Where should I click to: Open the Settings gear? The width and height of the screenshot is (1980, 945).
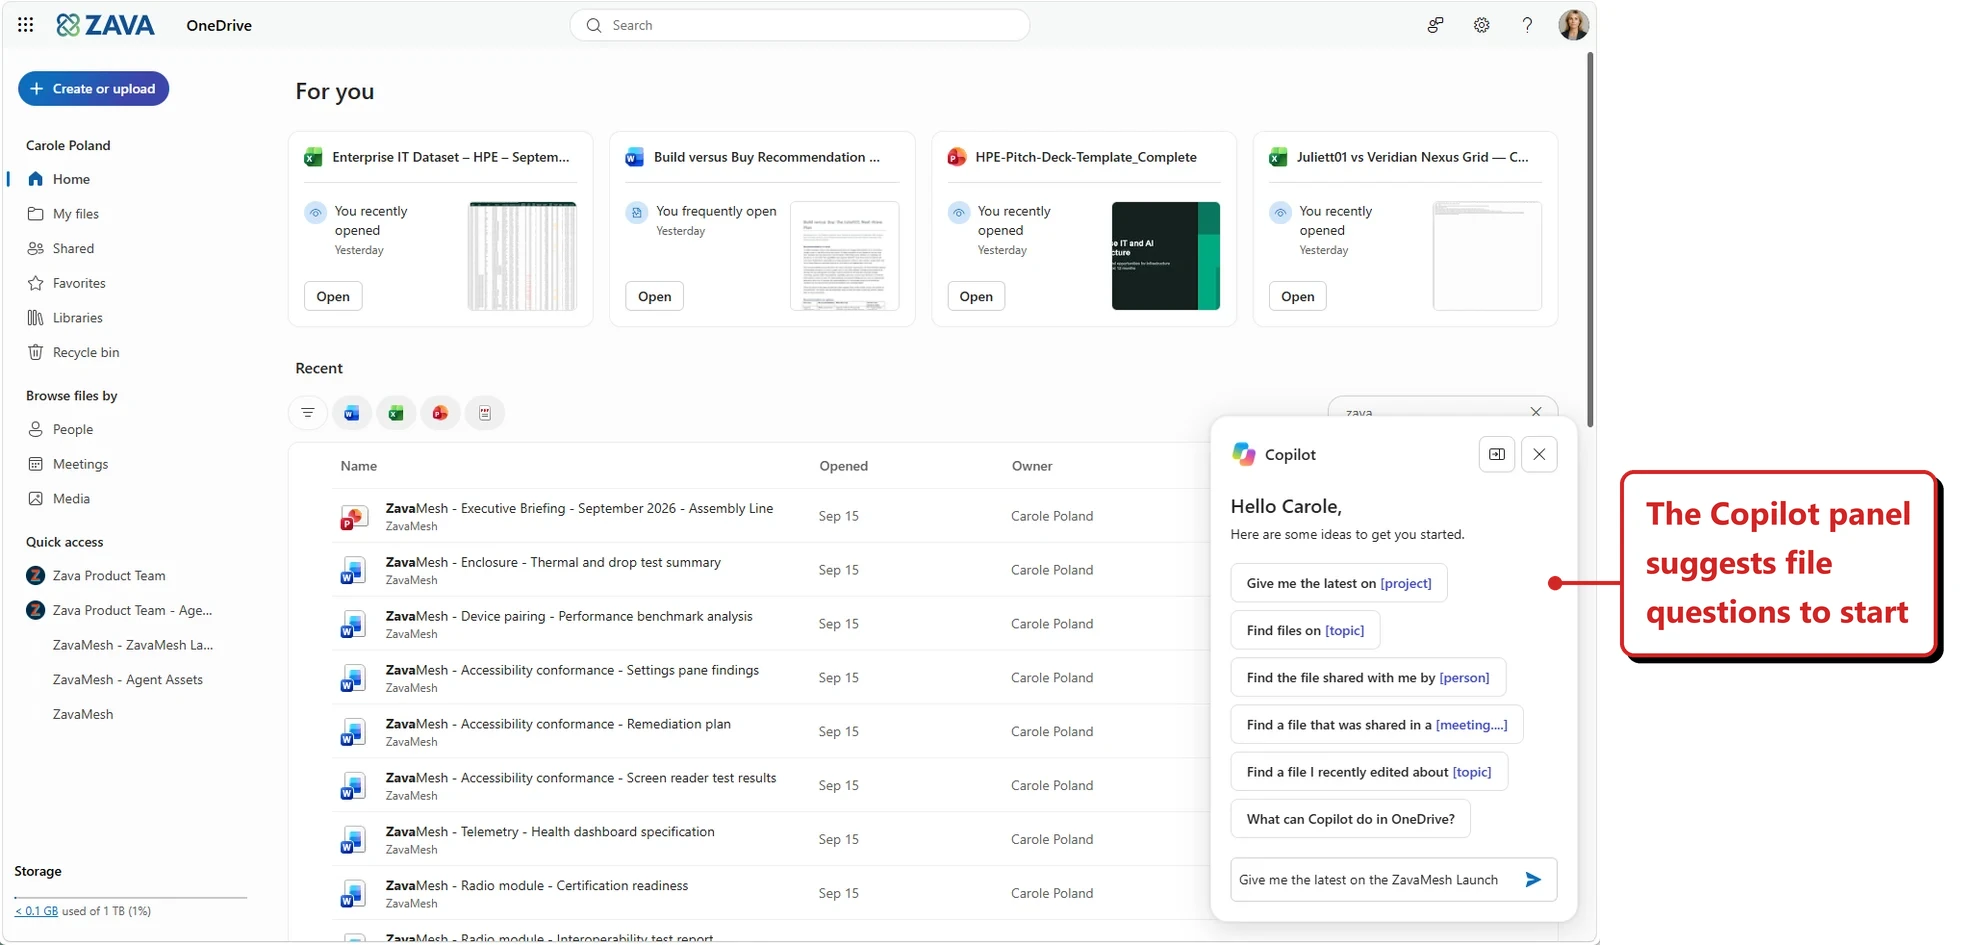click(x=1481, y=25)
